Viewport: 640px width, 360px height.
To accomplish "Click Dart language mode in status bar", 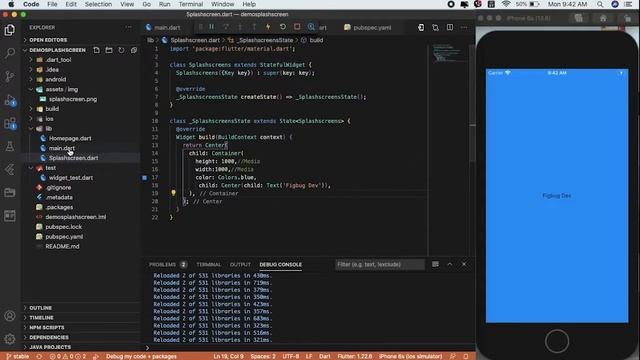I will (324, 356).
